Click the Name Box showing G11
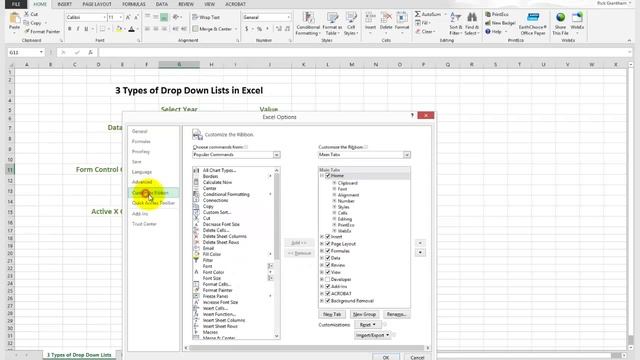 [x=25, y=52]
